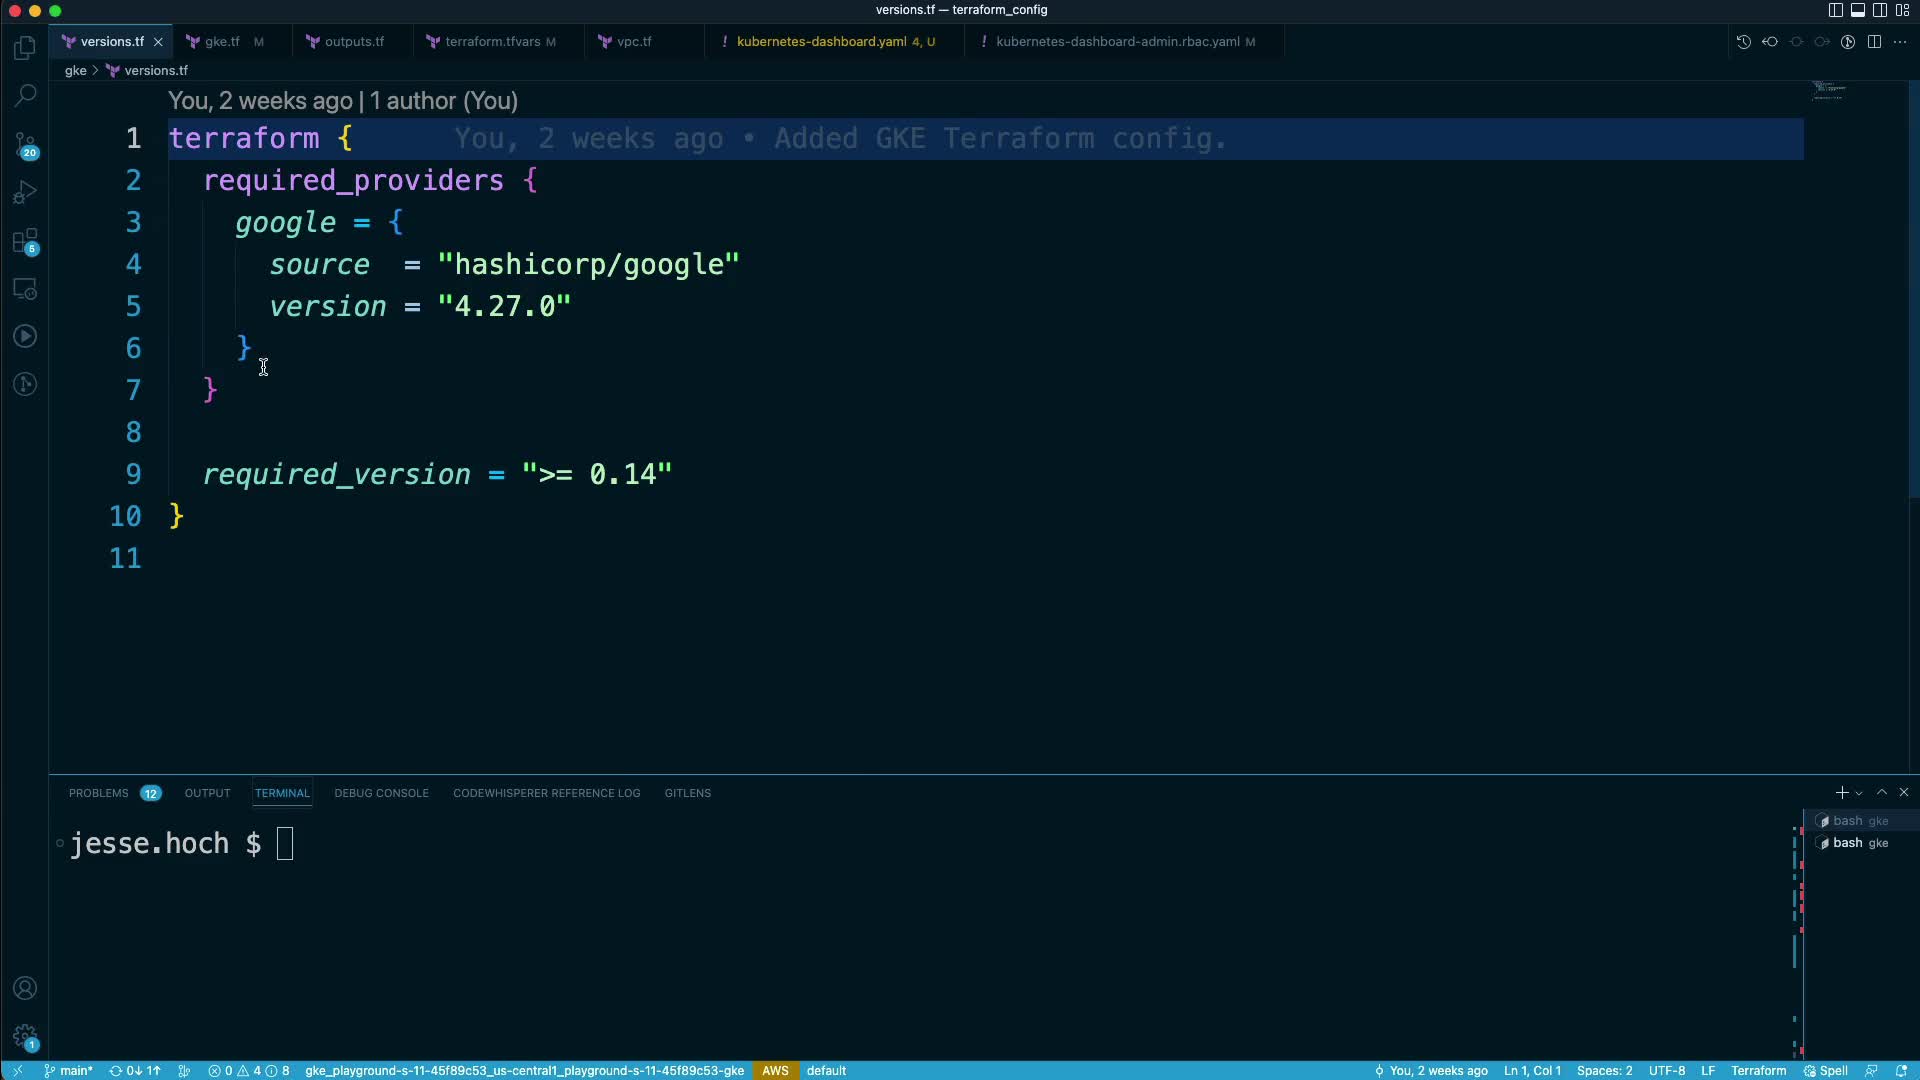Viewport: 1920px width, 1080px height.
Task: Switch to the gke.tf editor tab
Action: [222, 42]
